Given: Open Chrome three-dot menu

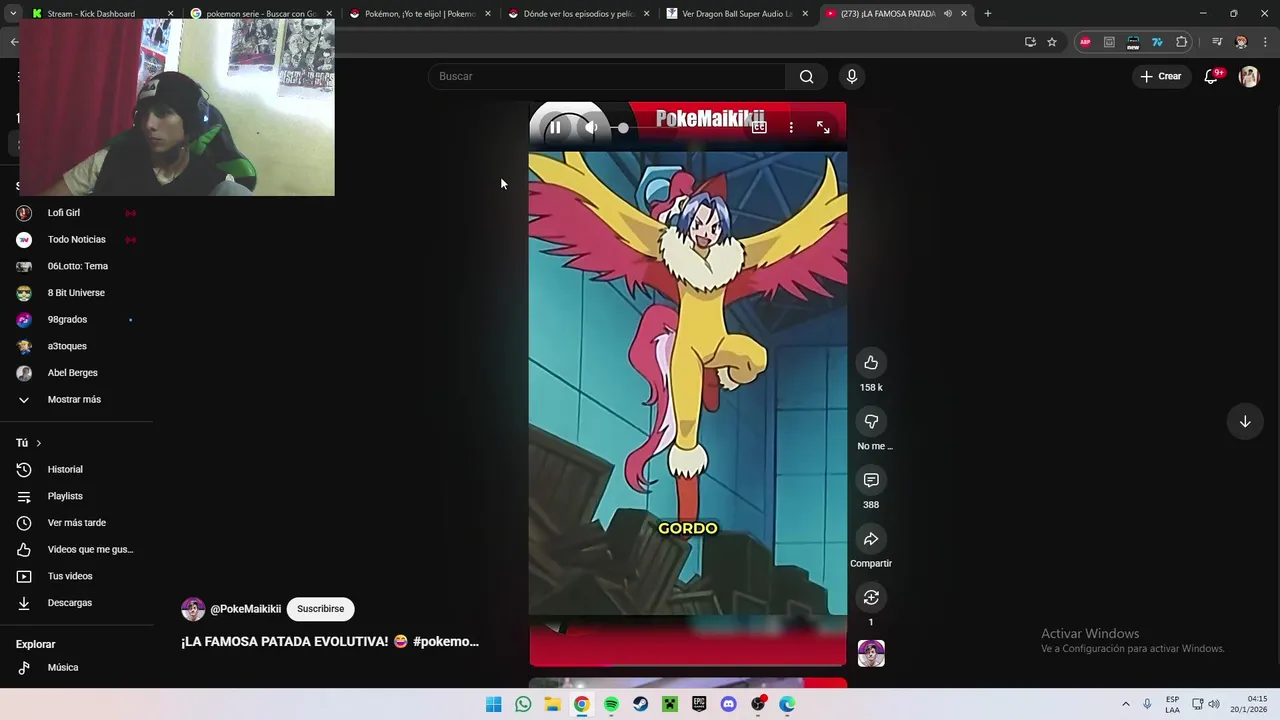Looking at the screenshot, I should click(1265, 42).
